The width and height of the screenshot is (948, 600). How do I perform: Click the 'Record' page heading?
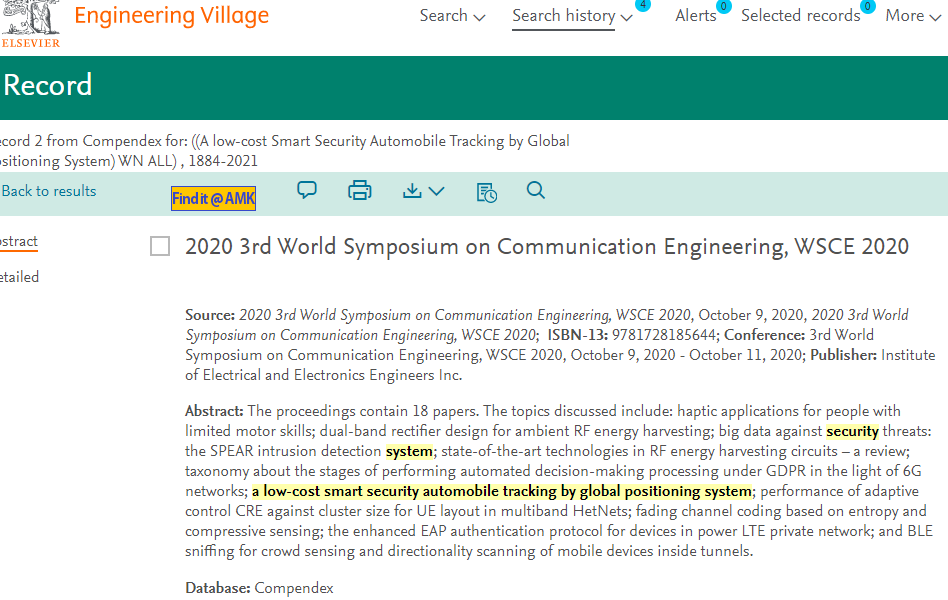pos(48,85)
